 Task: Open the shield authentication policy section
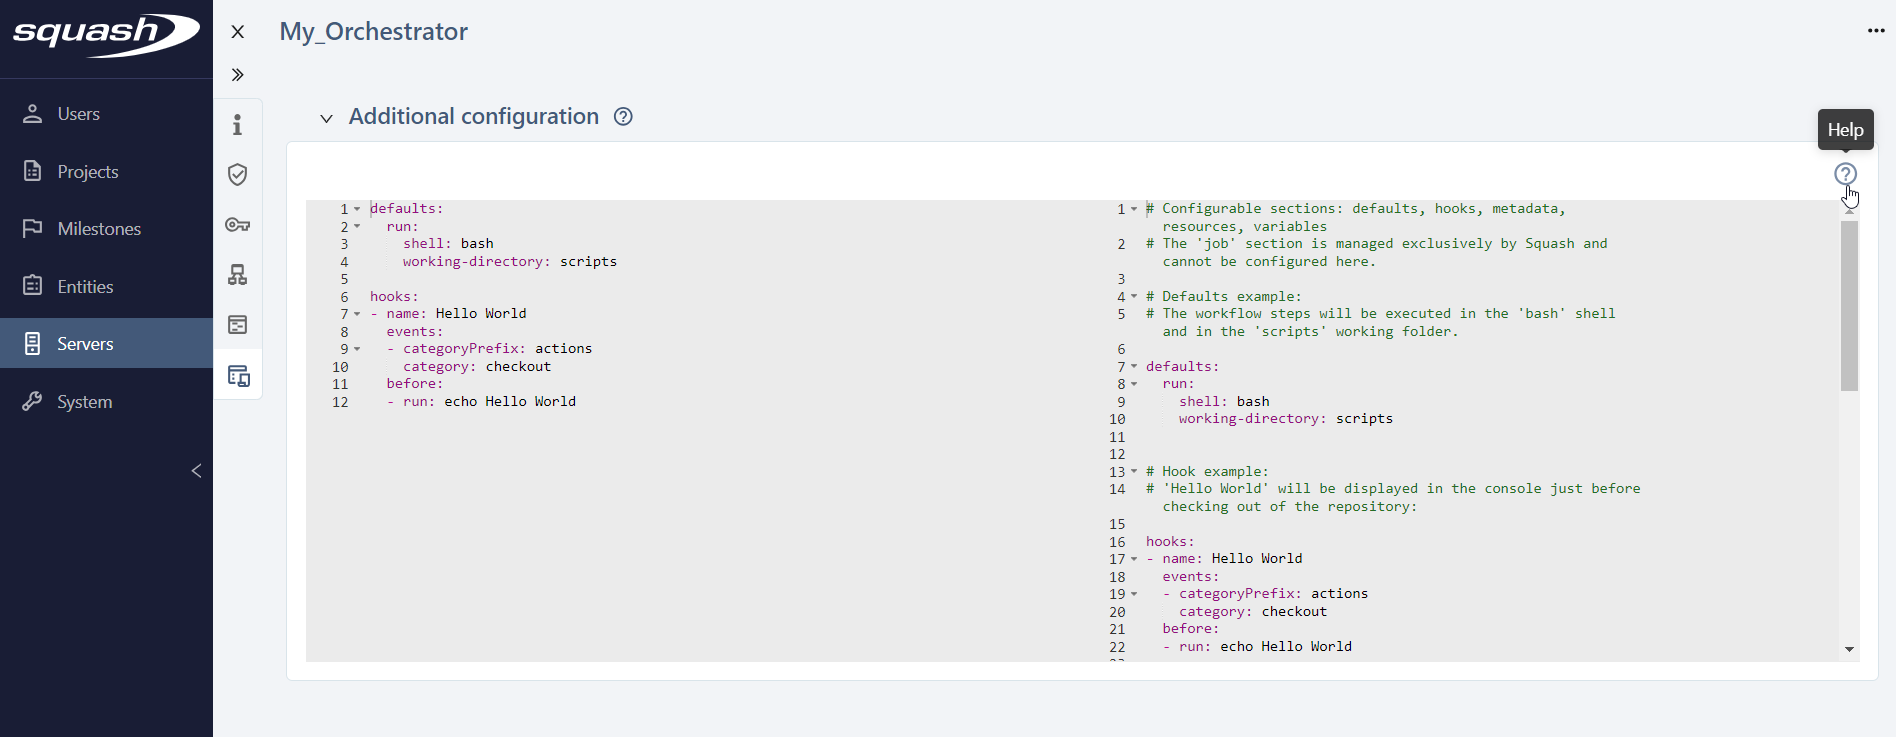point(237,175)
